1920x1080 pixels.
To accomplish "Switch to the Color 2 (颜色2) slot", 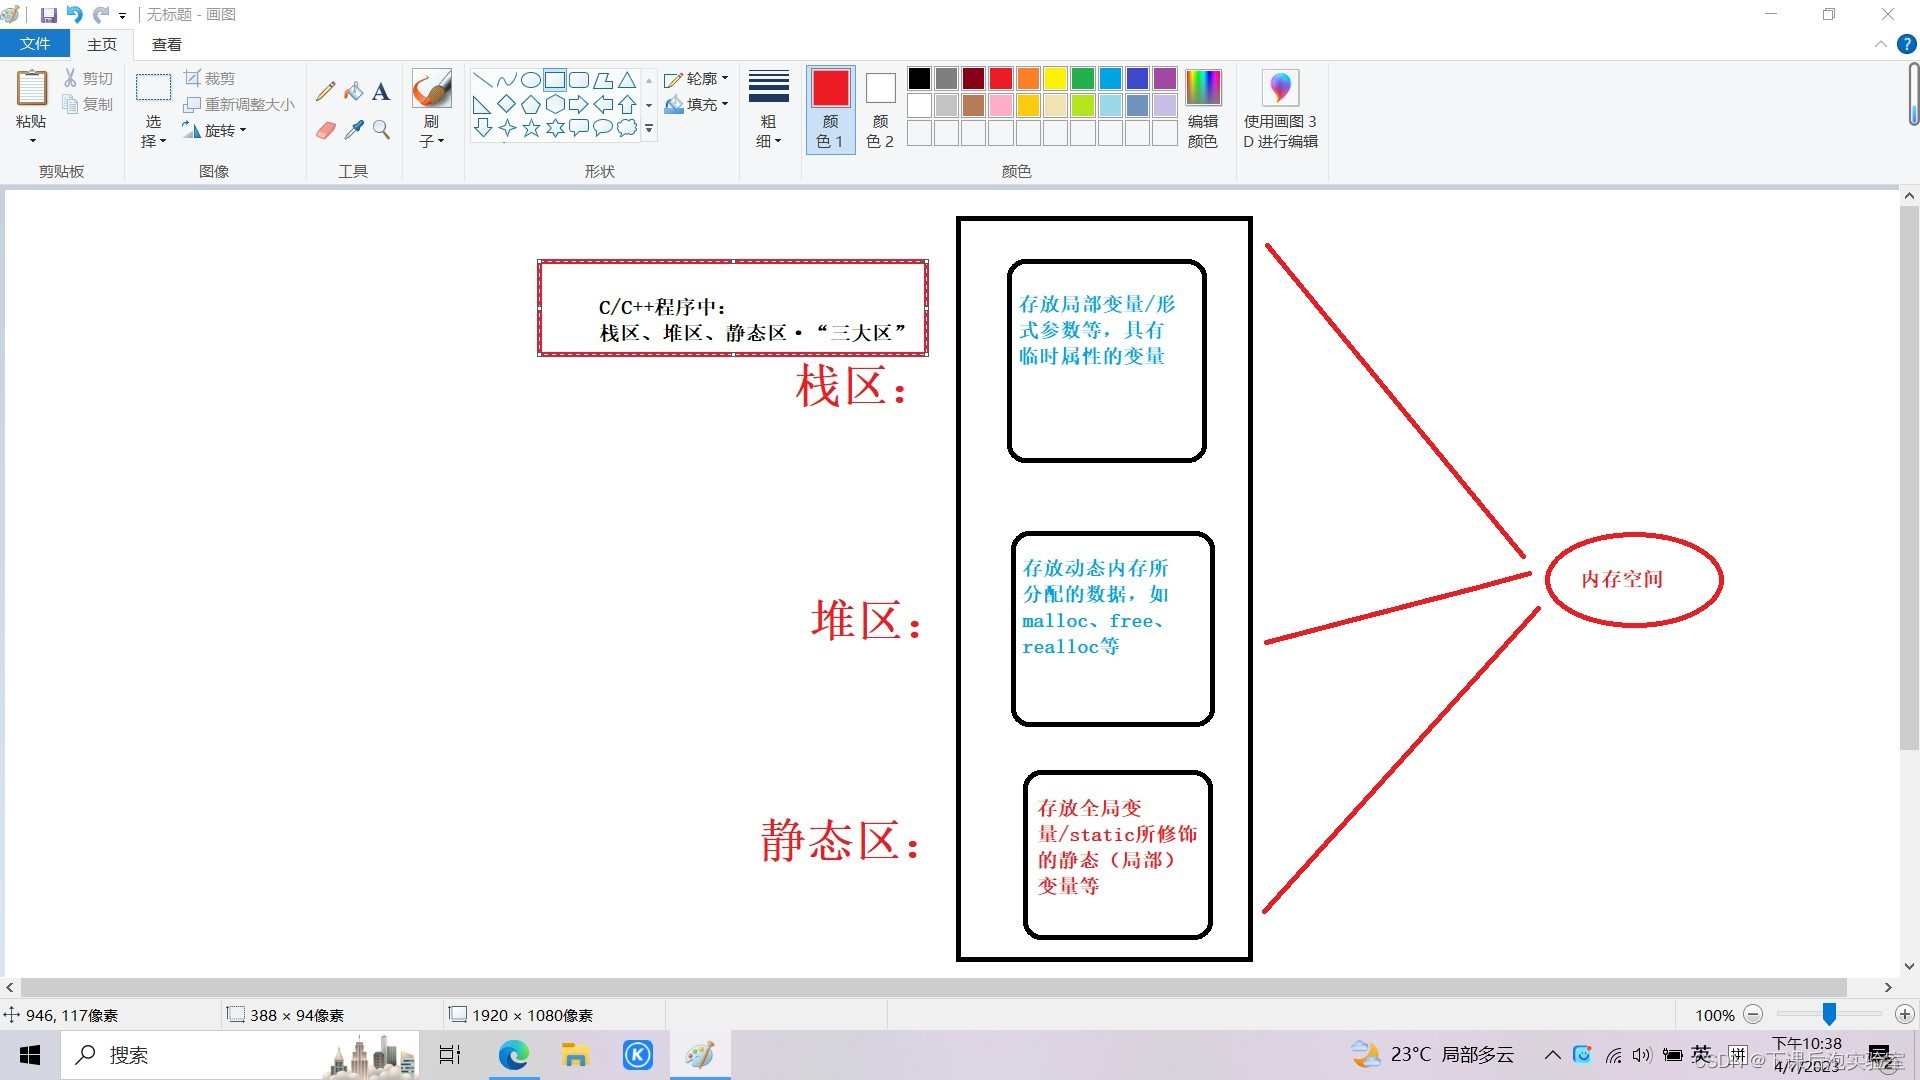I will tap(879, 107).
